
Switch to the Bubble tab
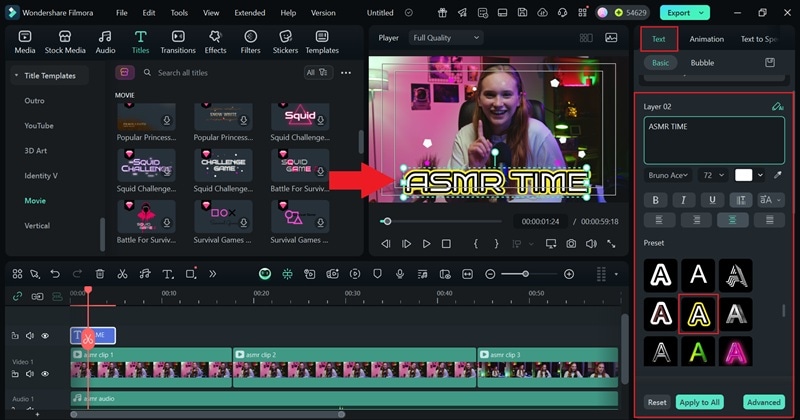pyautogui.click(x=703, y=63)
